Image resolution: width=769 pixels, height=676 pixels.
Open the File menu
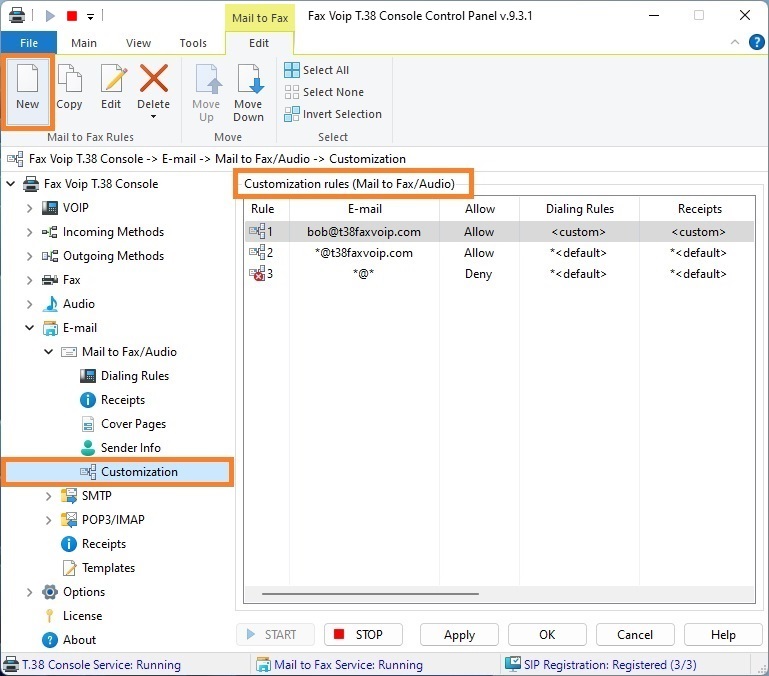pyautogui.click(x=29, y=43)
